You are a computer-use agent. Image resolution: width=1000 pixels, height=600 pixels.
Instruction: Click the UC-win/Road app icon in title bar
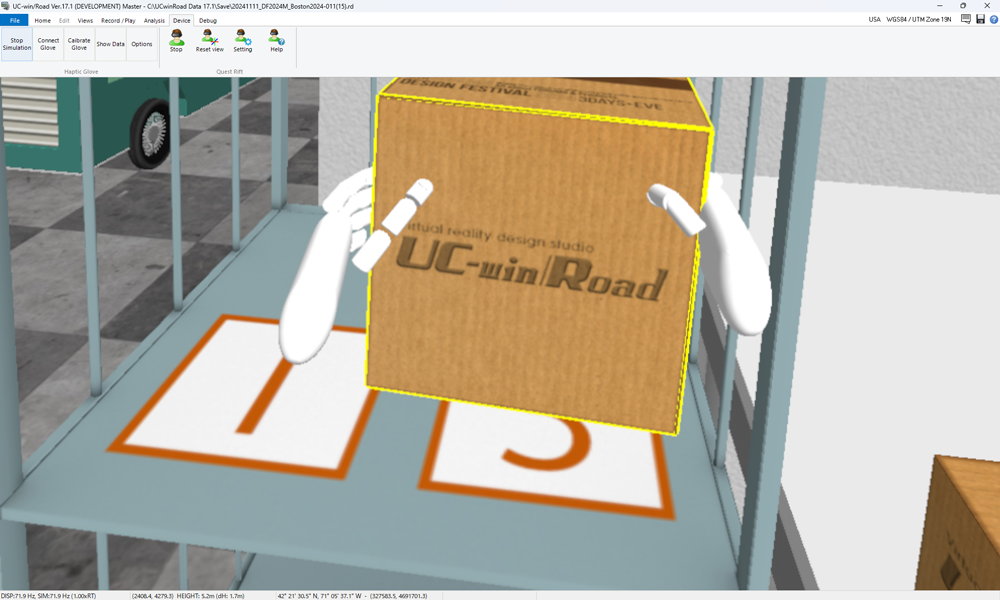coord(6,6)
